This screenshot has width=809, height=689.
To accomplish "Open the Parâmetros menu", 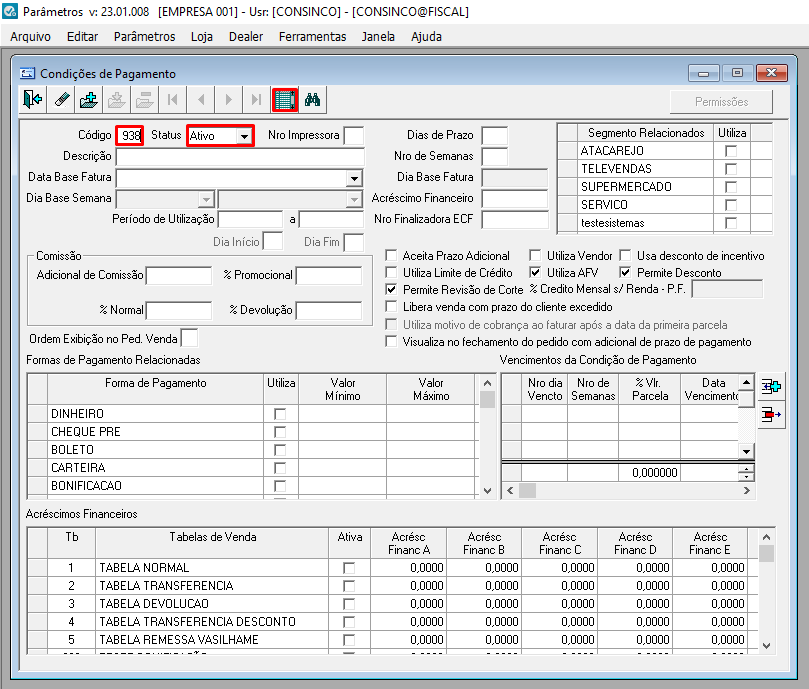I will [144, 37].
